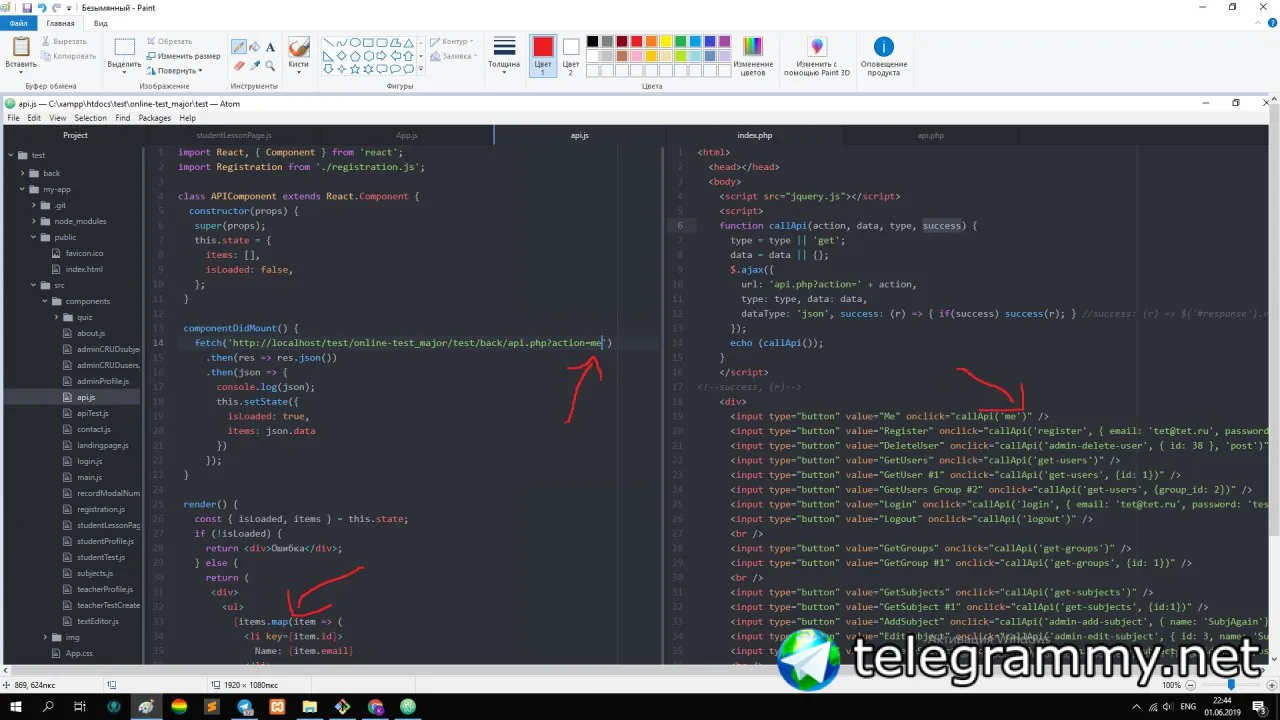This screenshot has width=1280, height=720.
Task: Open the Packages menu in Atom
Action: [154, 118]
